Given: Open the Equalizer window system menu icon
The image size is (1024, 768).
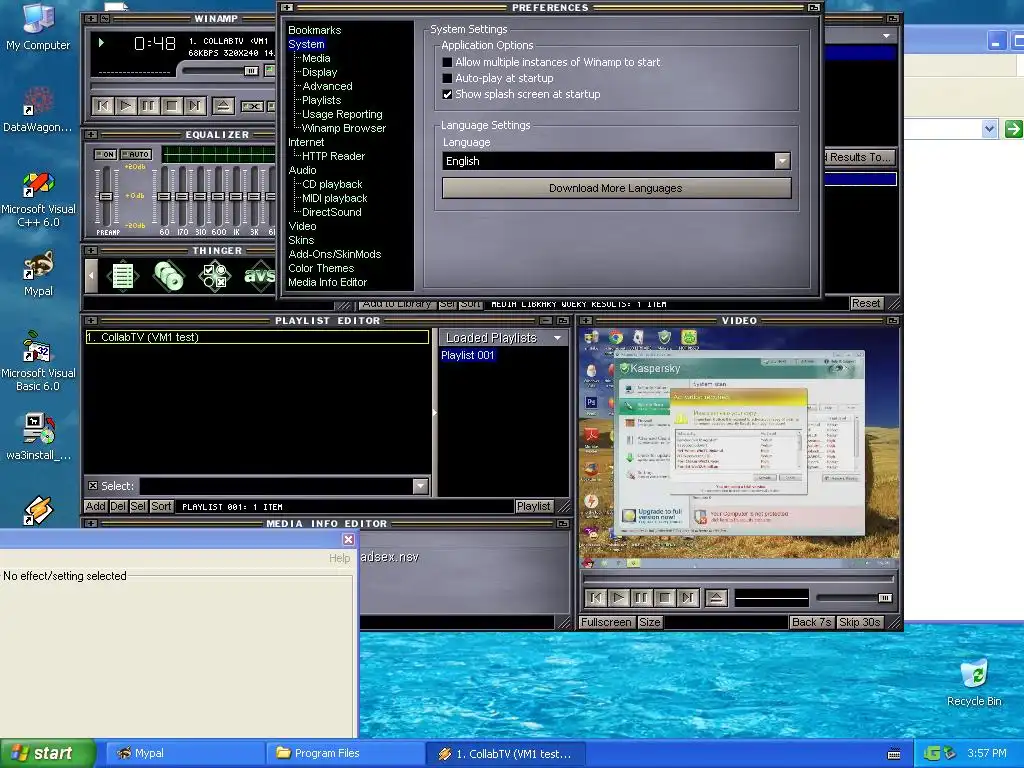Looking at the screenshot, I should 91,135.
